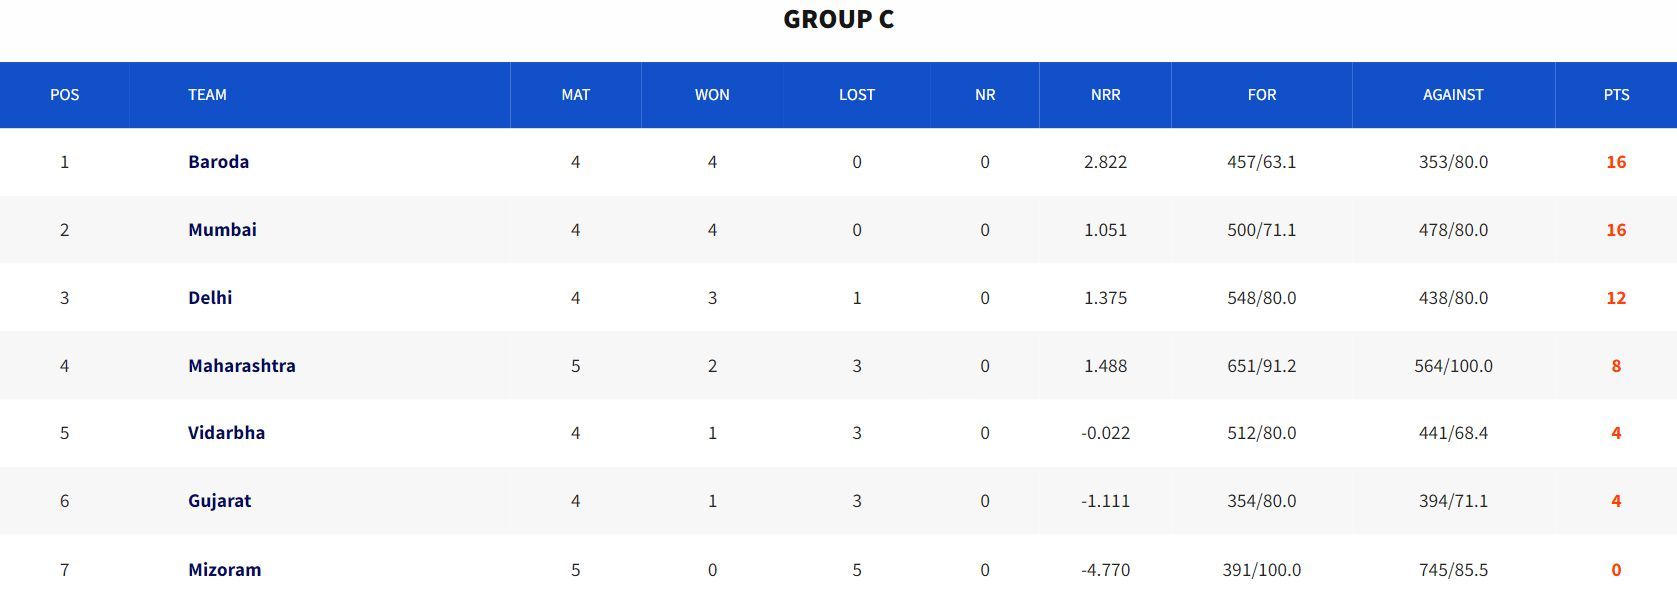Open the Mumbai team link

point(222,230)
